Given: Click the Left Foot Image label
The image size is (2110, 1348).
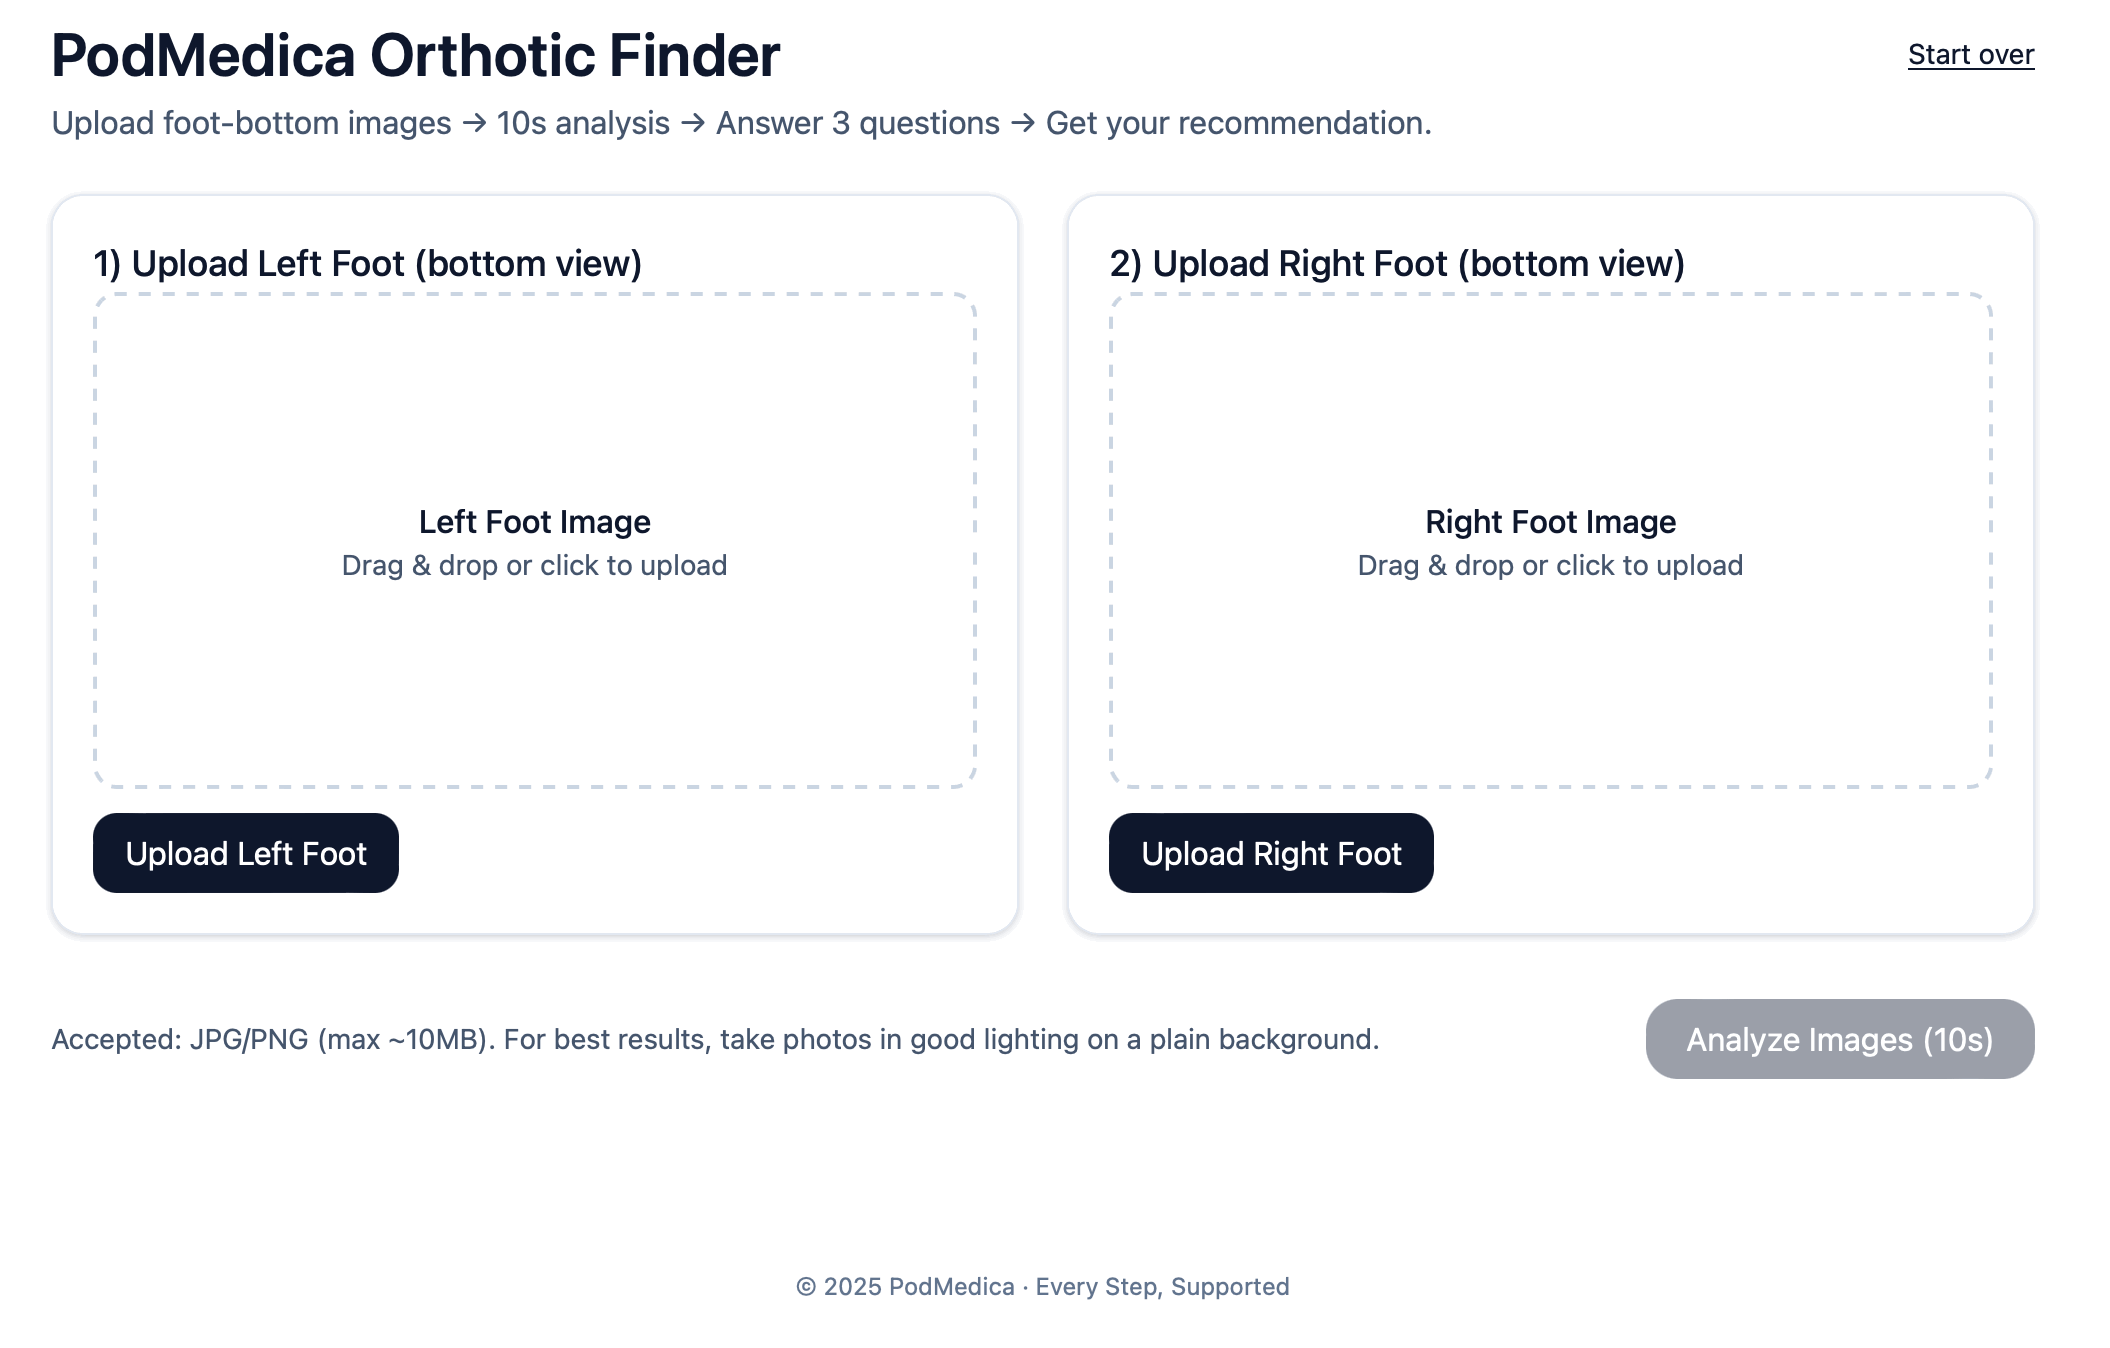Looking at the screenshot, I should tap(534, 522).
